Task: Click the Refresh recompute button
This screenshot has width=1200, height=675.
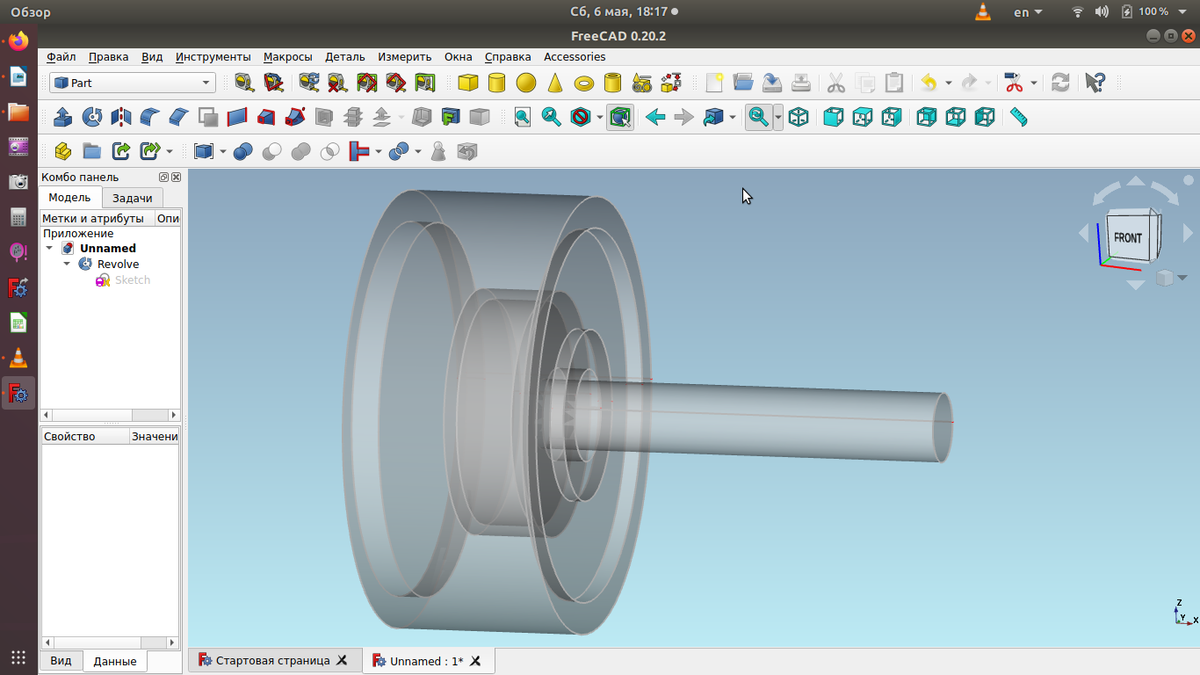Action: (x=1061, y=83)
